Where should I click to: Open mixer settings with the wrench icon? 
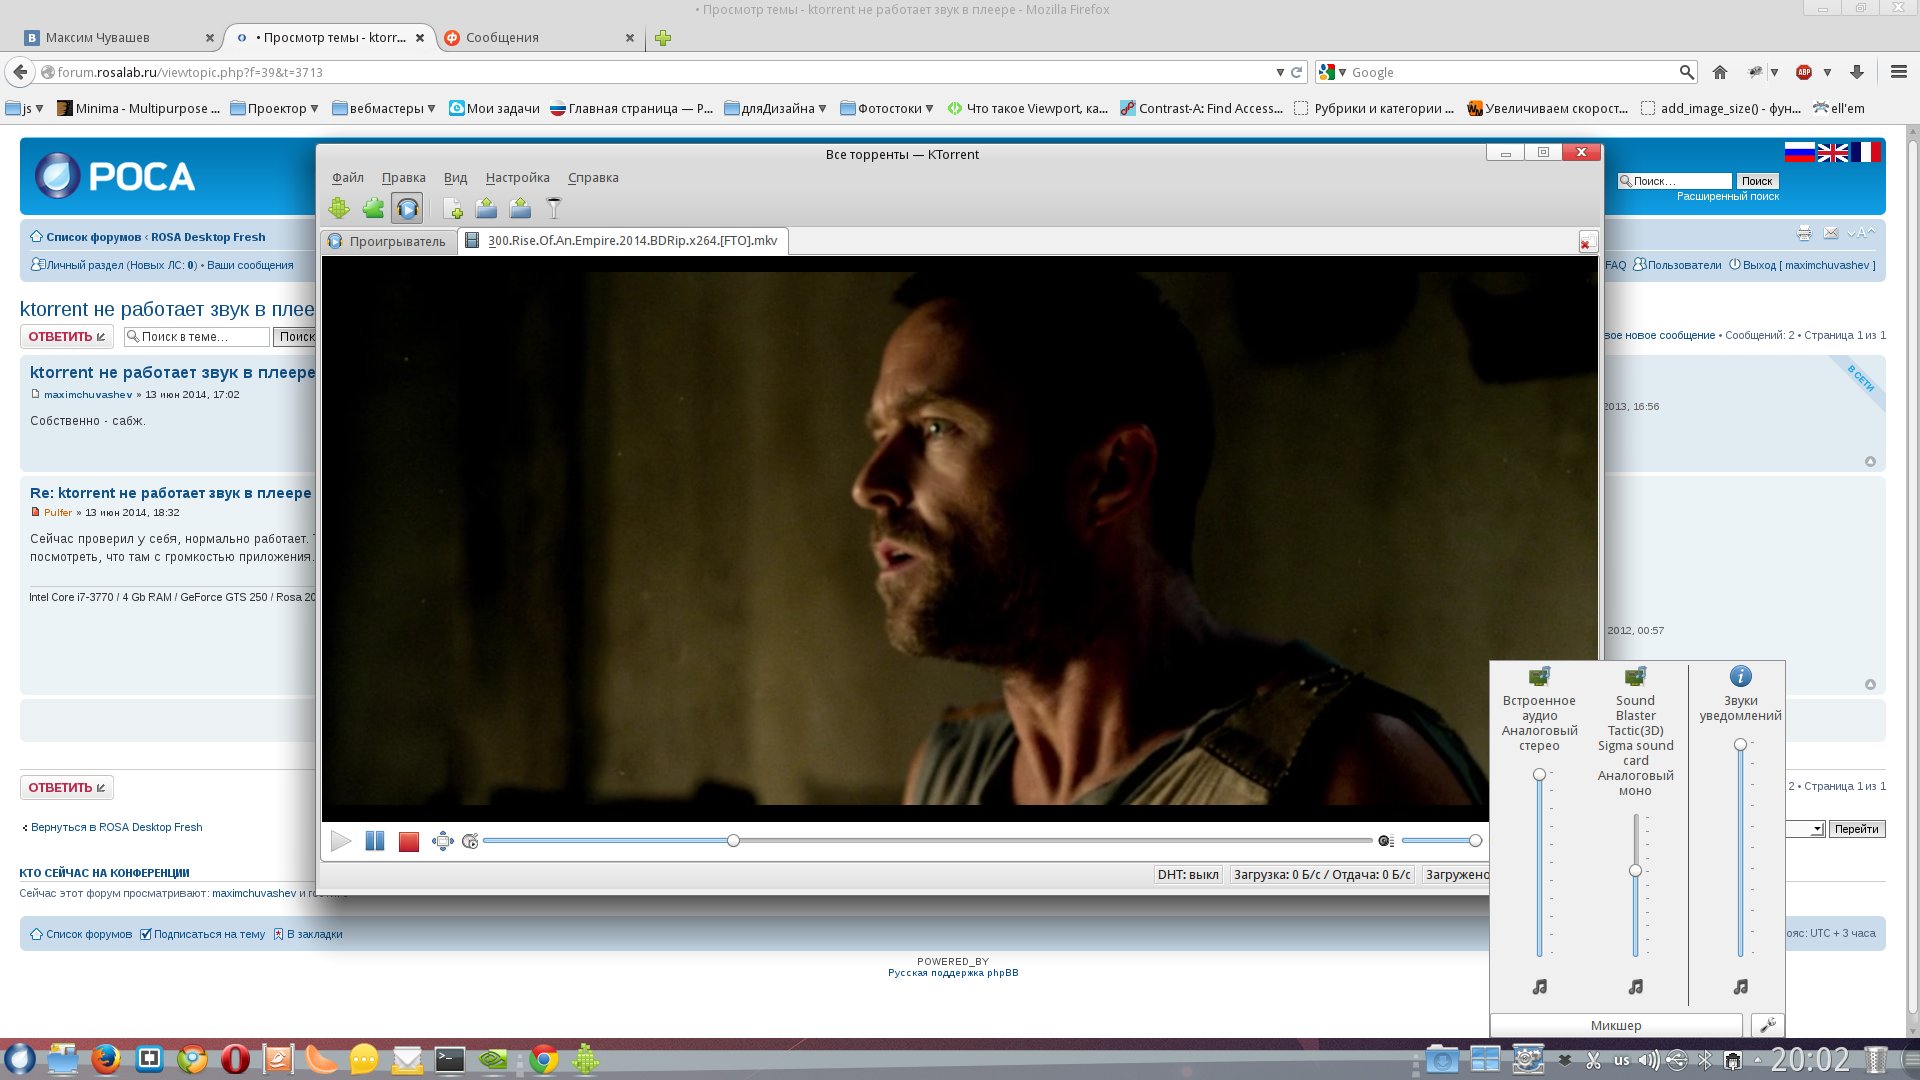pyautogui.click(x=1767, y=1025)
